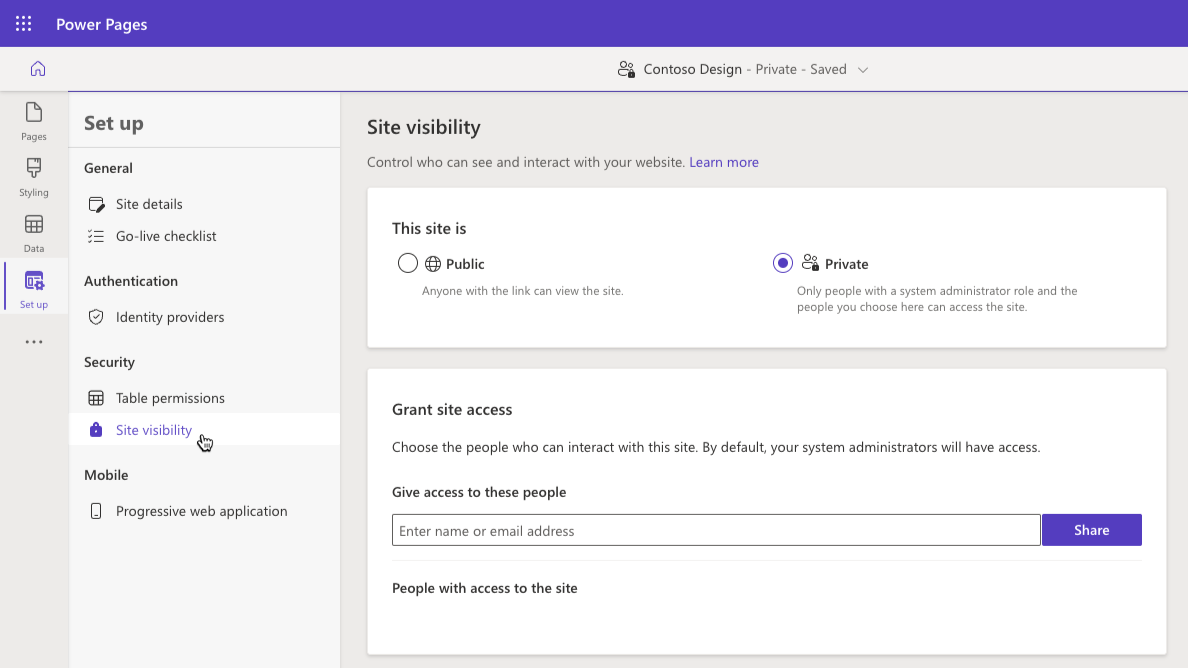Click the globe icon next to Public
Screen dimensions: 1188x668
(435, 262)
